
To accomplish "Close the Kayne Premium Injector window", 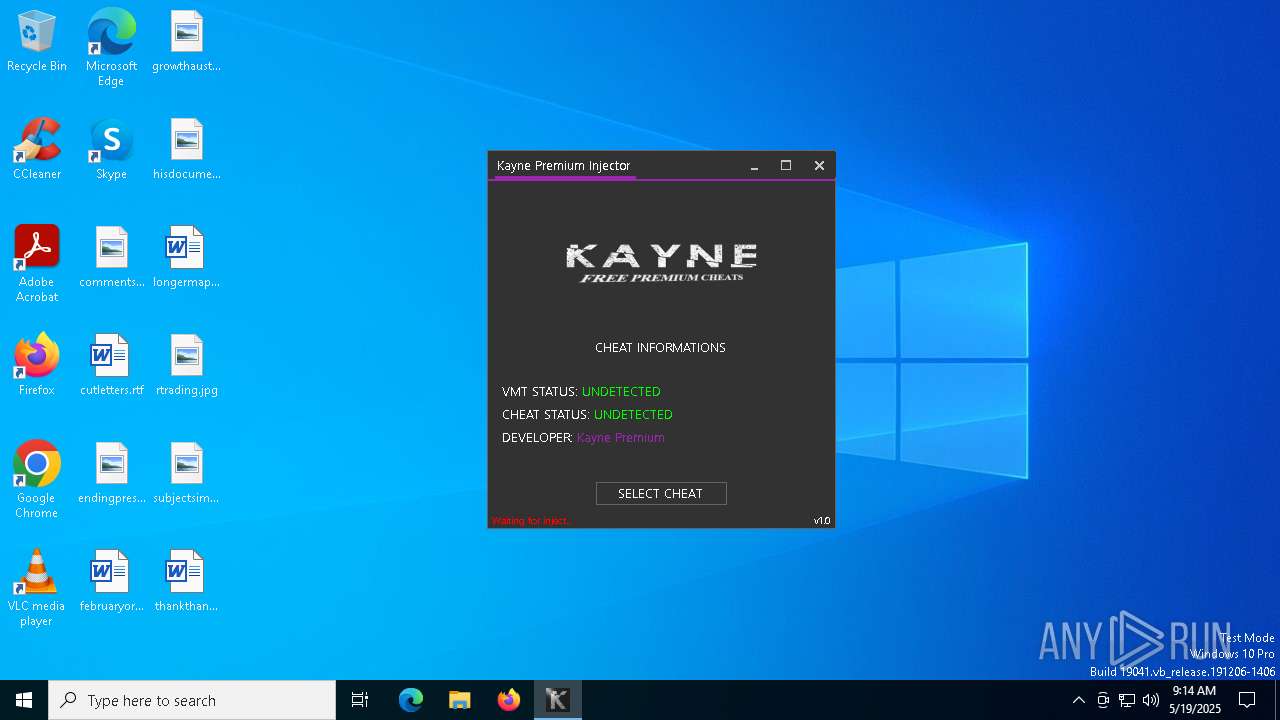I will point(819,166).
